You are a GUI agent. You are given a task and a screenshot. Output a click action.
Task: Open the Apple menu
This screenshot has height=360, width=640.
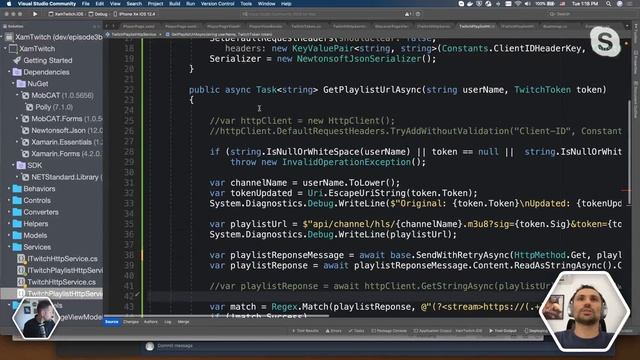tap(9, 4)
